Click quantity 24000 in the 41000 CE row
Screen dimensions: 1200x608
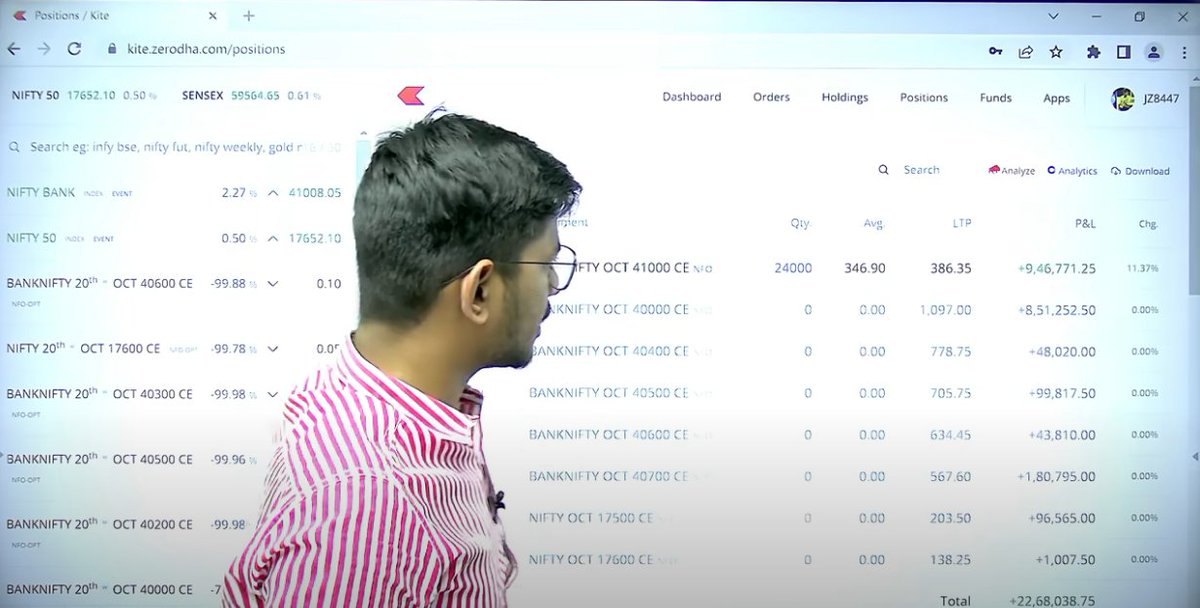(x=793, y=268)
